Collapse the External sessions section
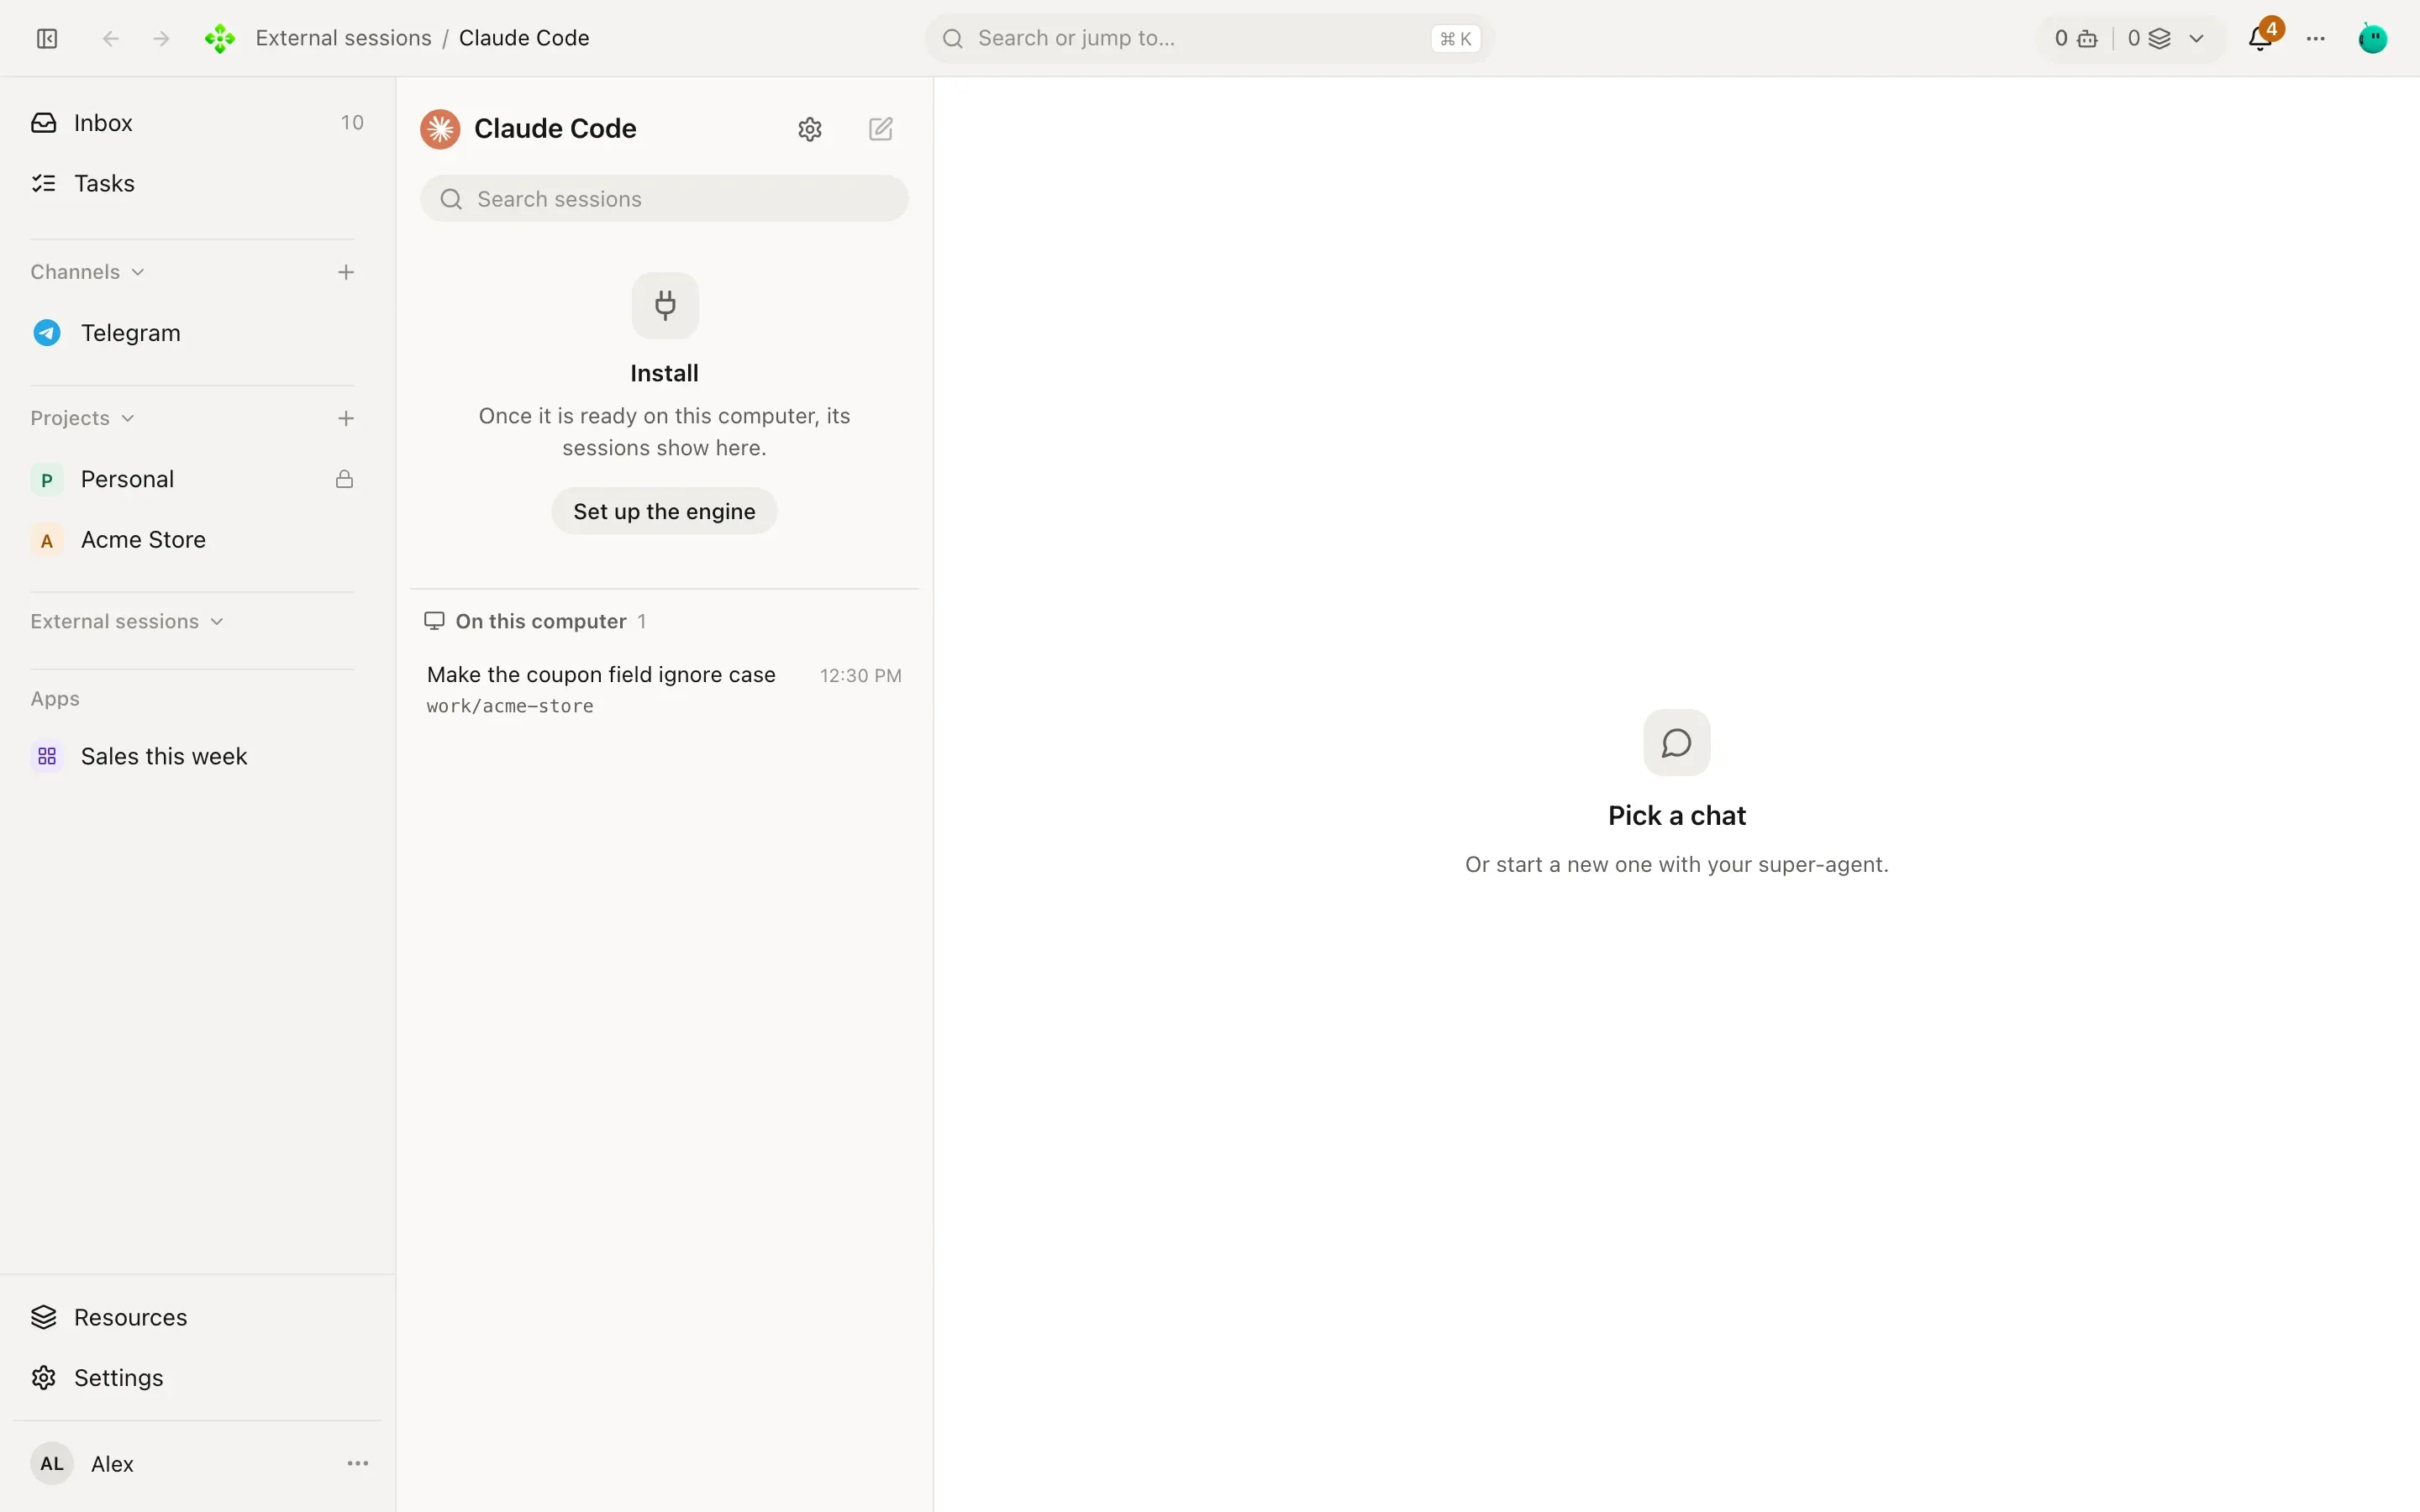 coord(127,621)
